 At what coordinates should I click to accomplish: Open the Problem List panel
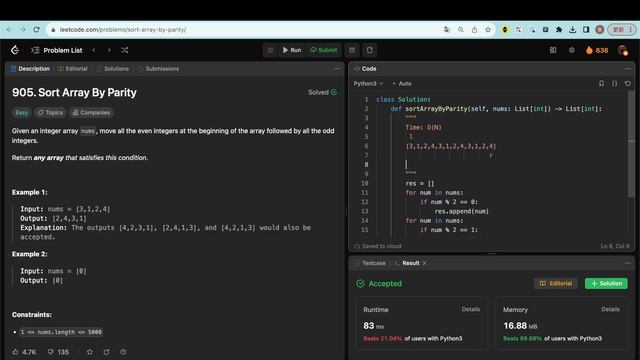57,50
